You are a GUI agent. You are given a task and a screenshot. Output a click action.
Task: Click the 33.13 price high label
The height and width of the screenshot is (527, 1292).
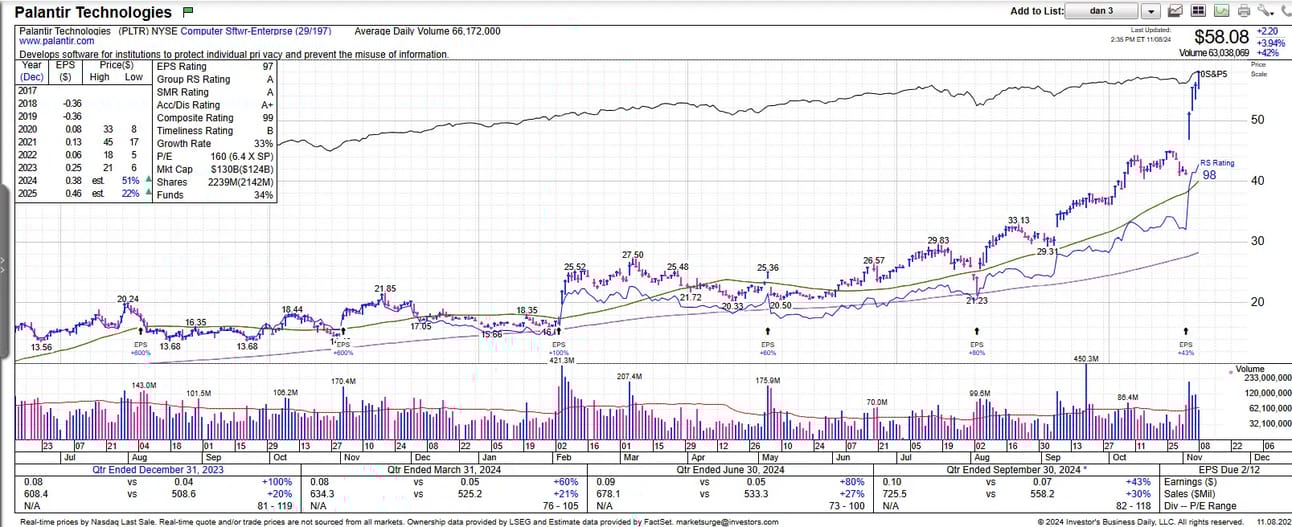tap(1018, 220)
